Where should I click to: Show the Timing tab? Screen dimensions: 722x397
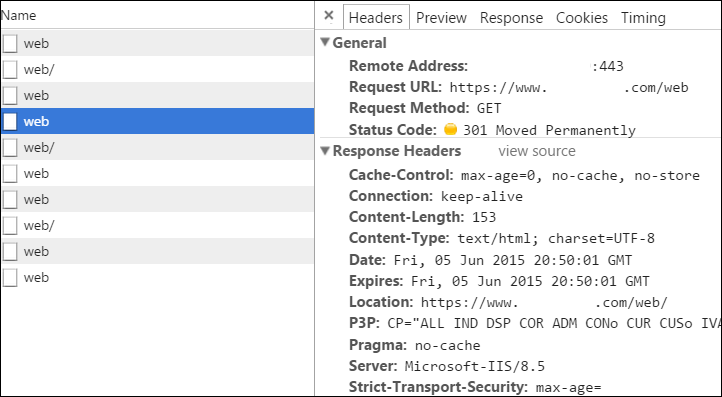click(x=643, y=18)
